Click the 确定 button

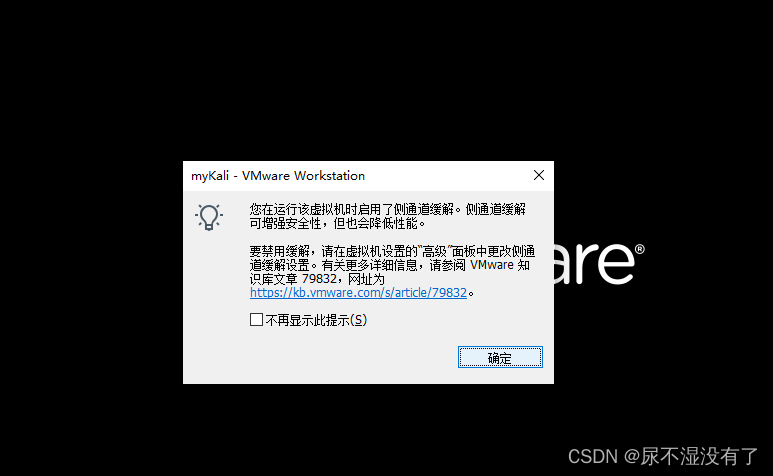pos(500,357)
